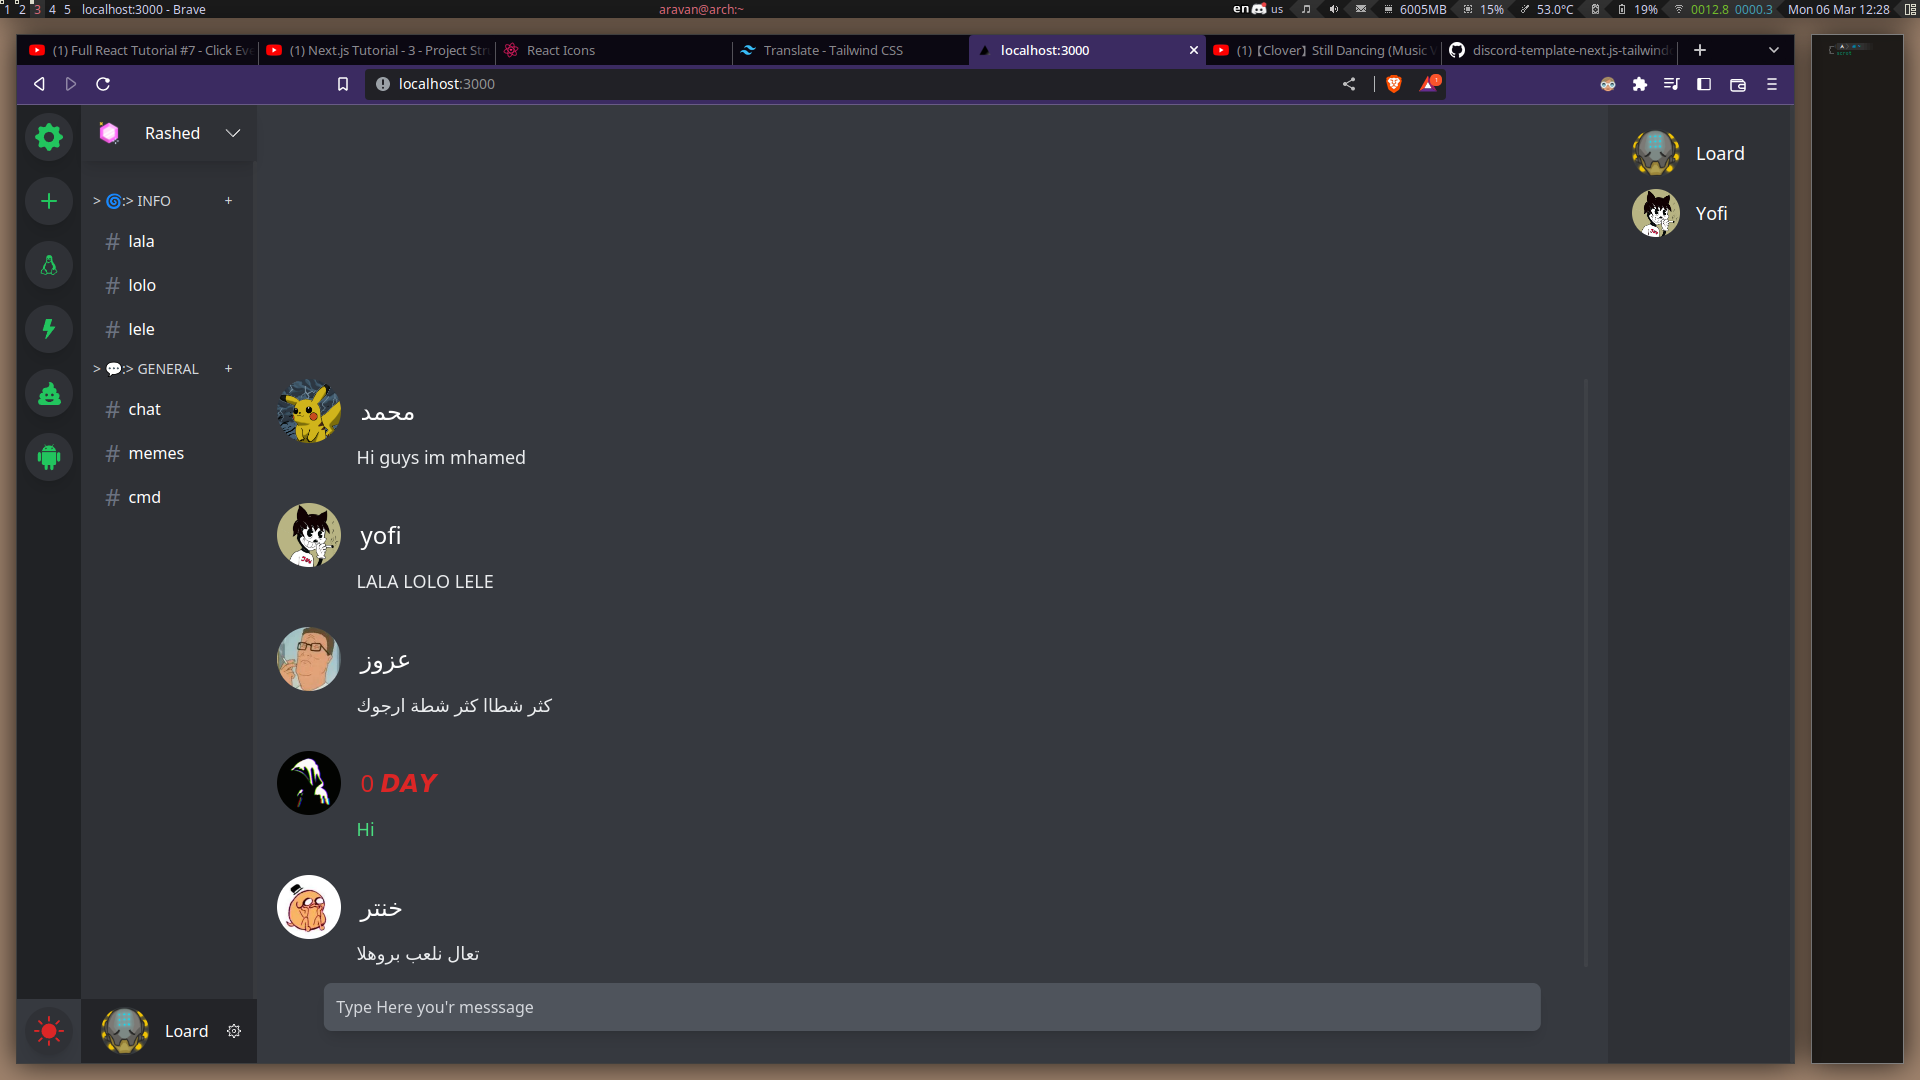
Task: Toggle the browser sidebar panel icon
Action: point(1704,84)
